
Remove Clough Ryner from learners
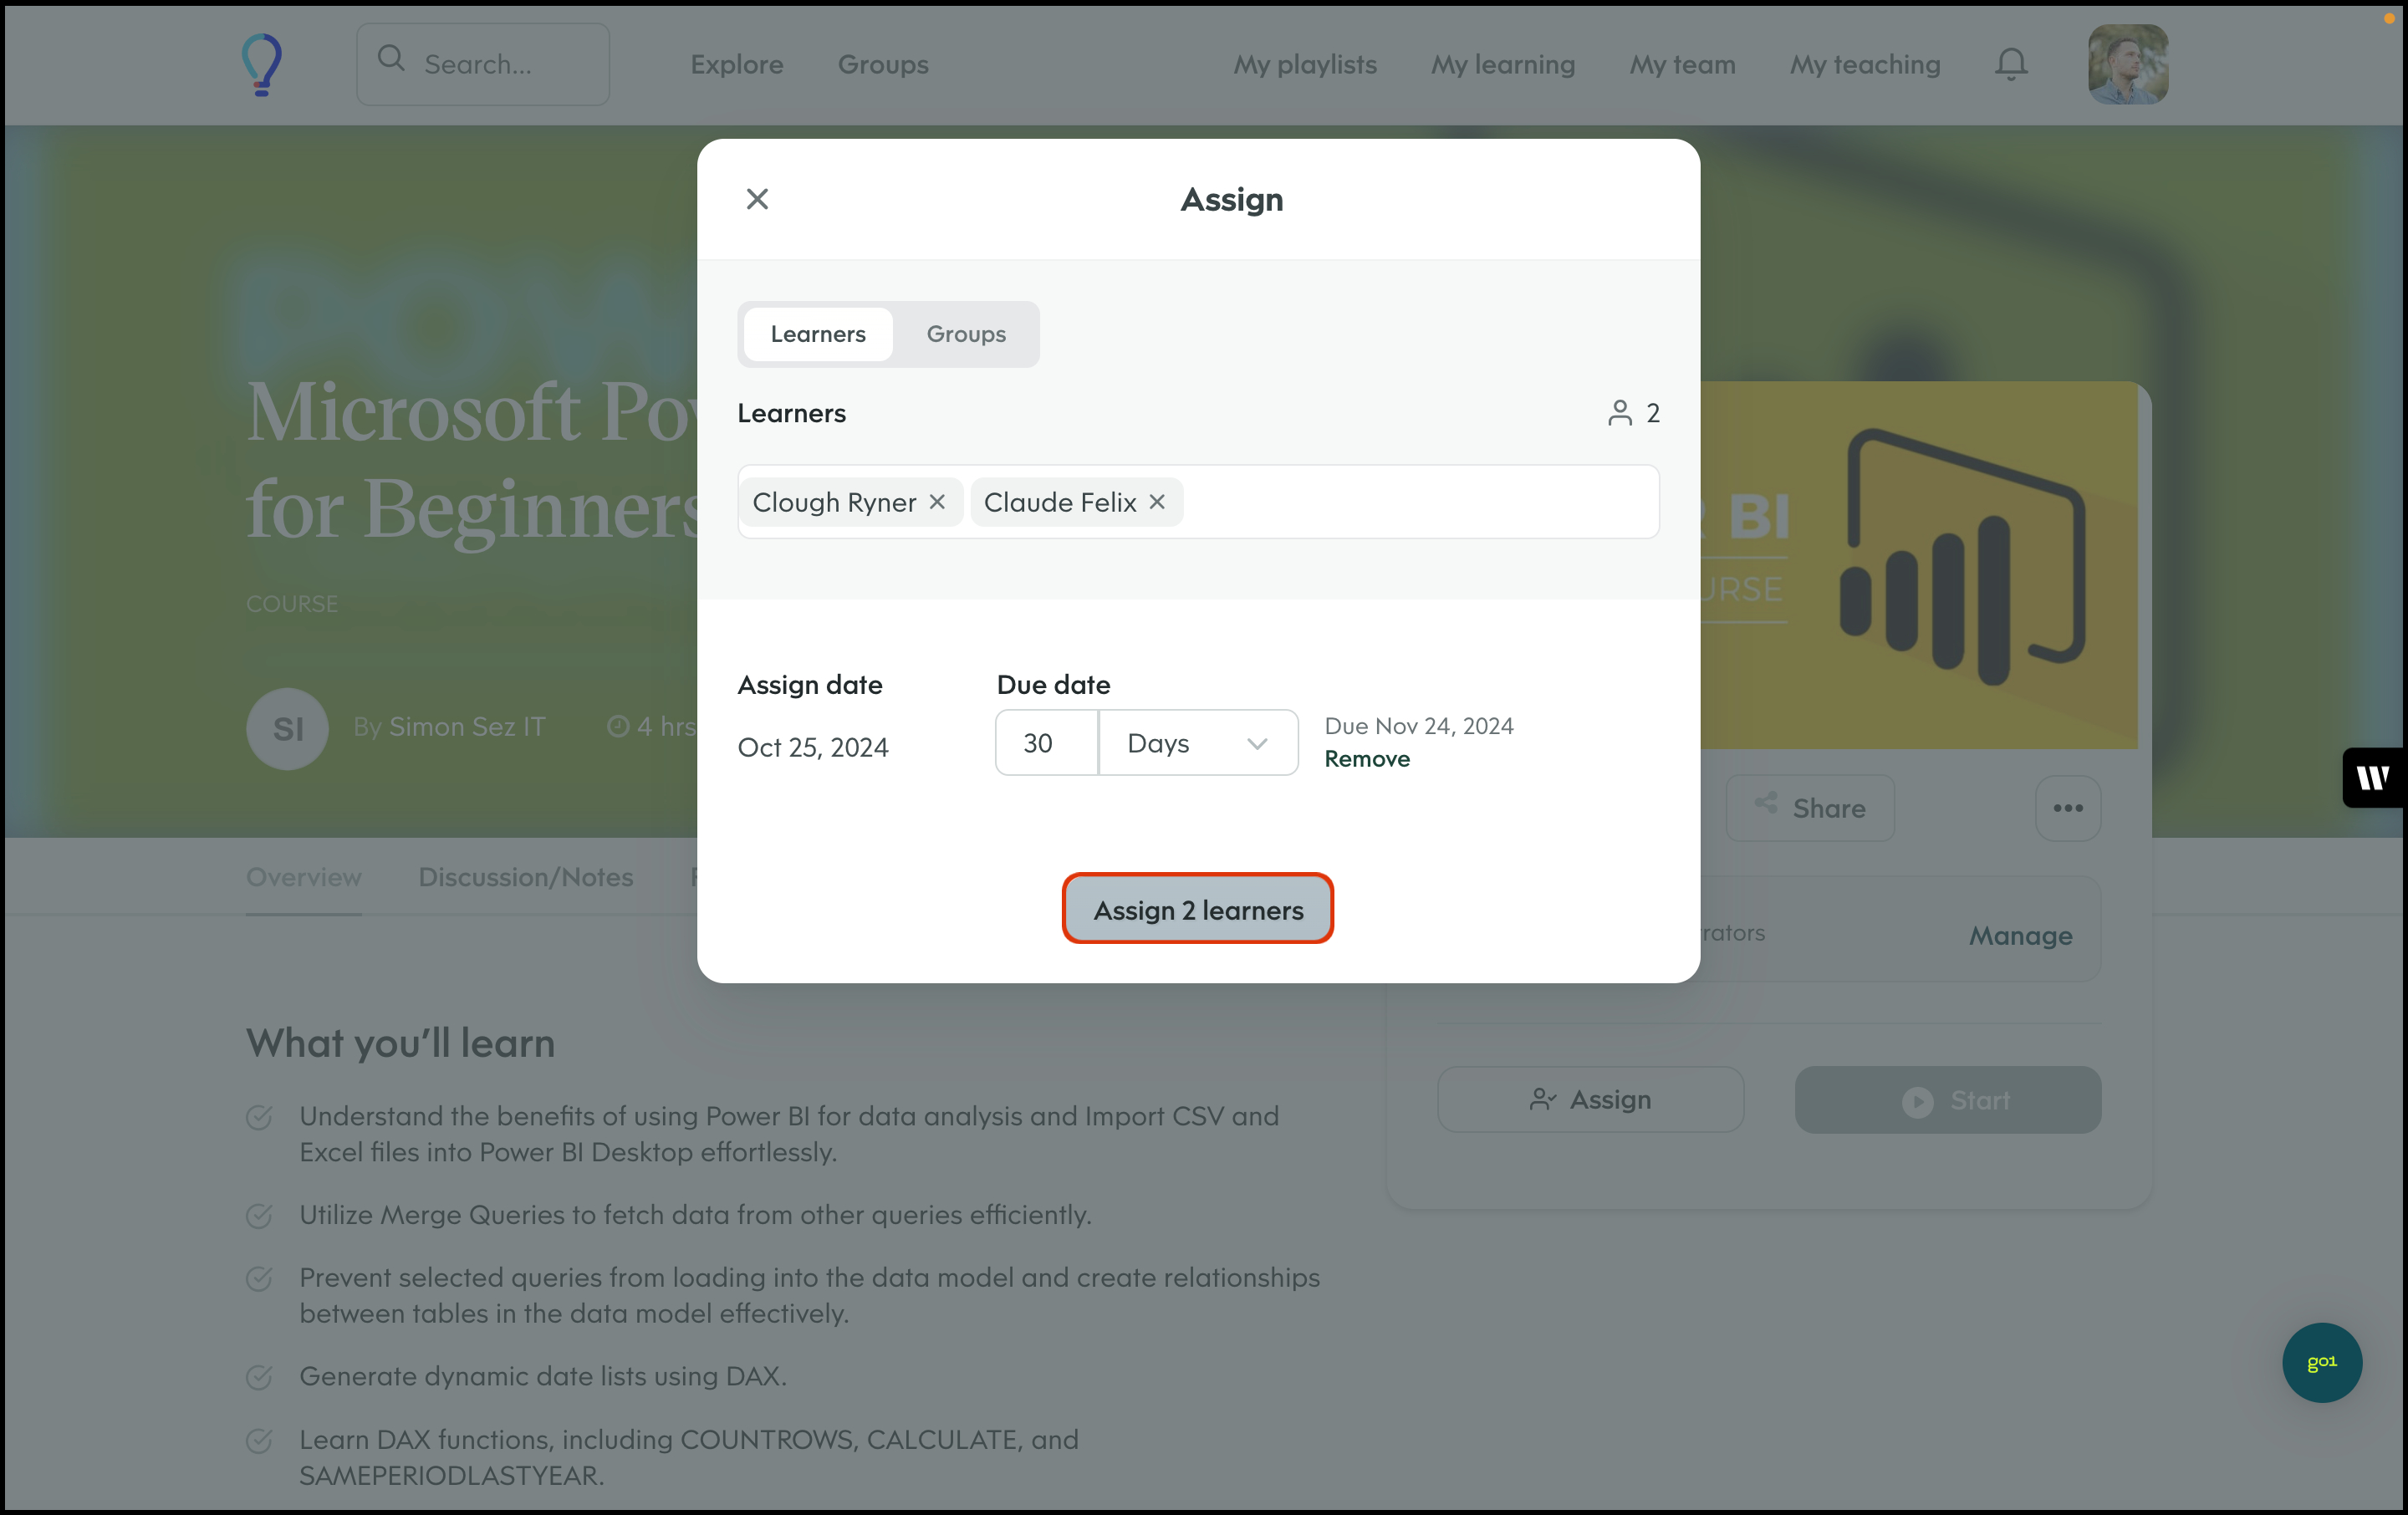(937, 502)
